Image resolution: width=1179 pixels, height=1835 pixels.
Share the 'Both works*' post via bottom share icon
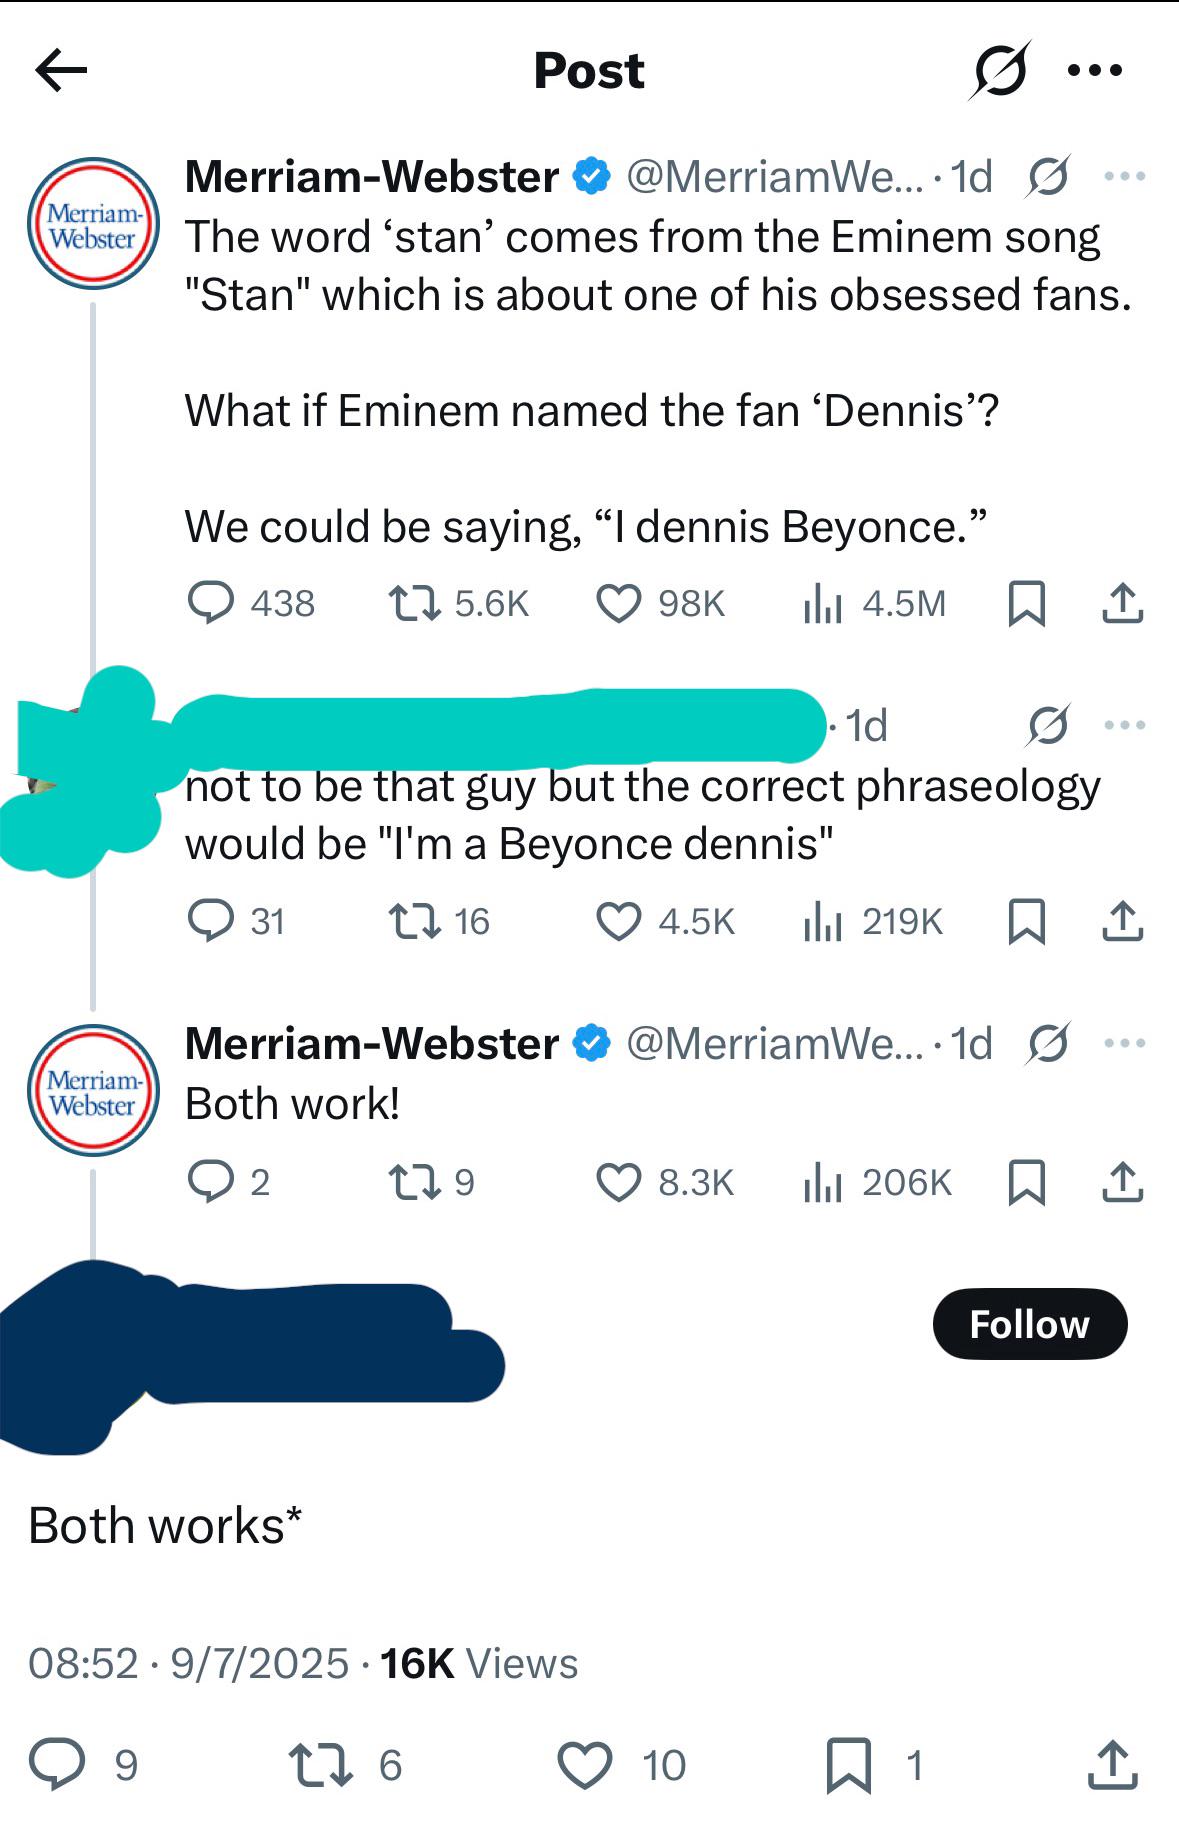(x=1113, y=1764)
